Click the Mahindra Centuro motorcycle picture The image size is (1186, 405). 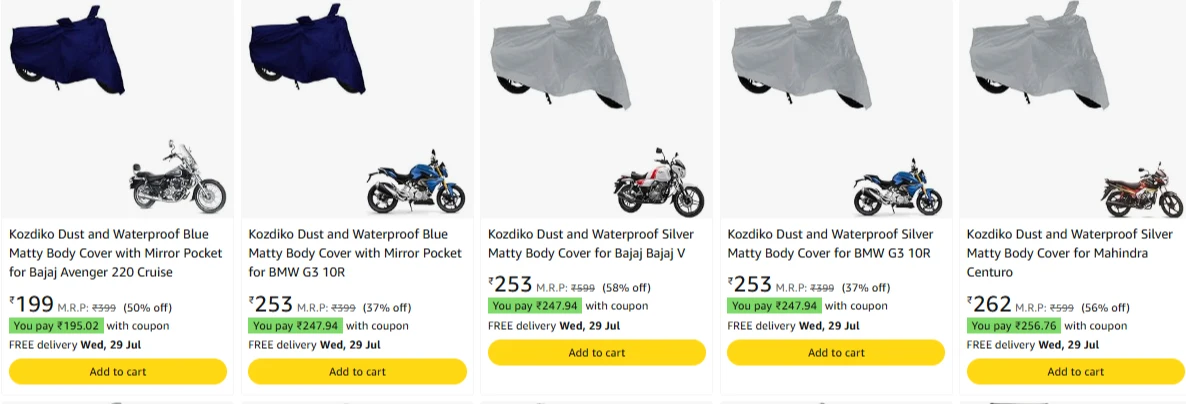1141,189
